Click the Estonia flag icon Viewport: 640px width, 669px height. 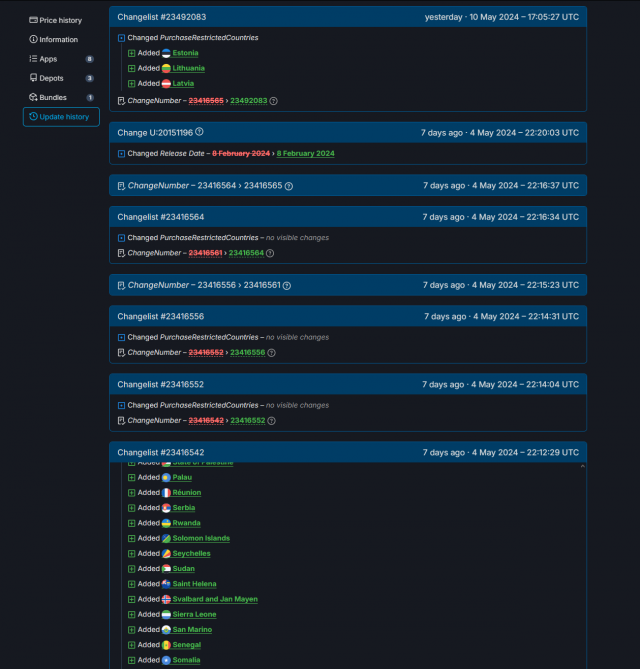[x=166, y=53]
